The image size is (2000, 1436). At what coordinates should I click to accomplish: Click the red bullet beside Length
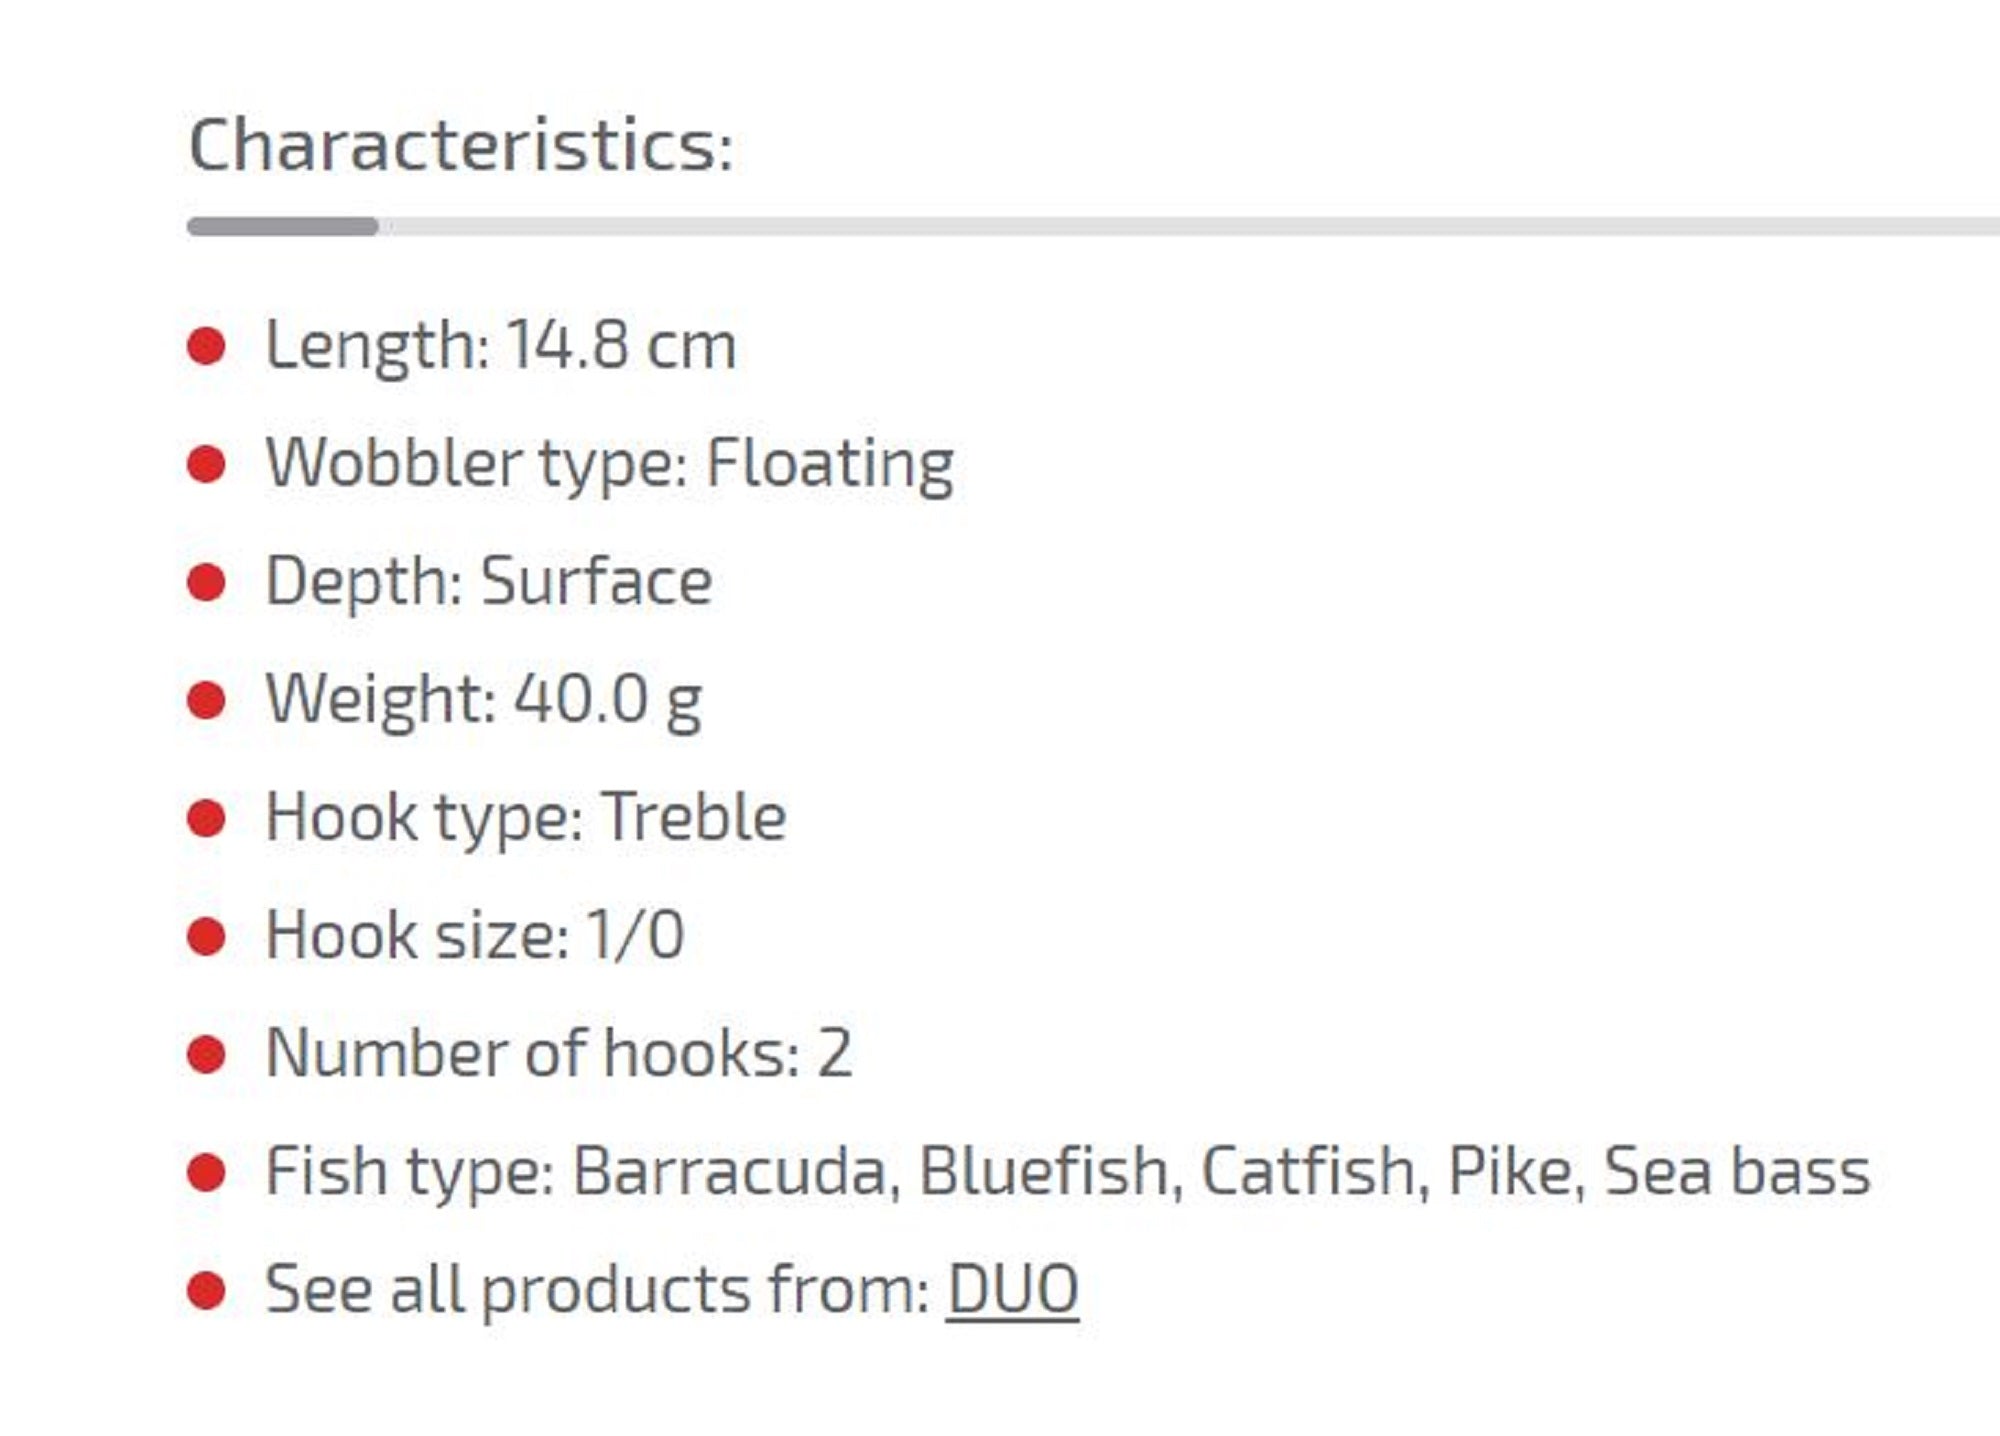point(207,347)
